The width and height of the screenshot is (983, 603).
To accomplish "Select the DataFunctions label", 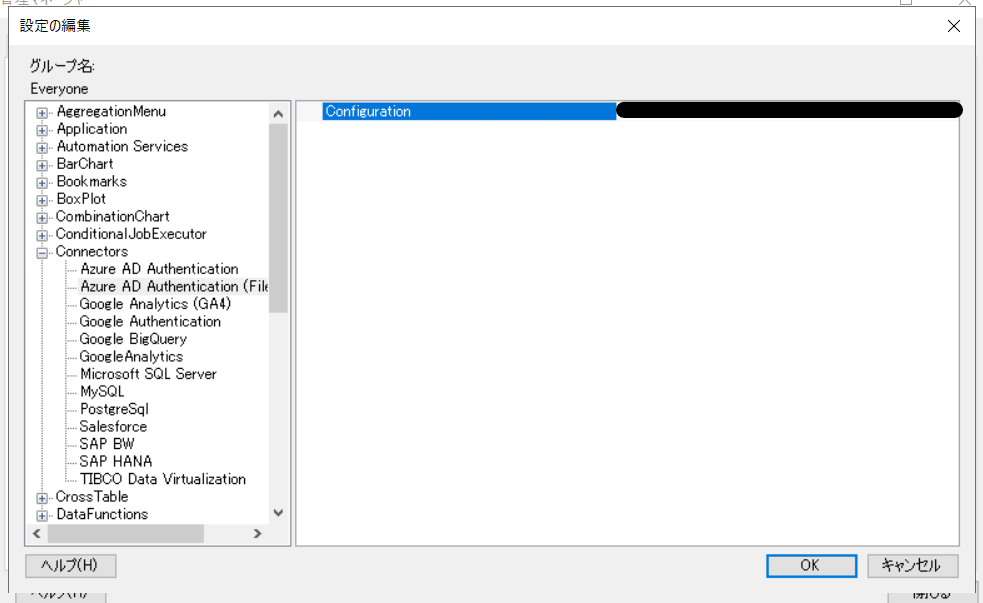I will tap(102, 515).
